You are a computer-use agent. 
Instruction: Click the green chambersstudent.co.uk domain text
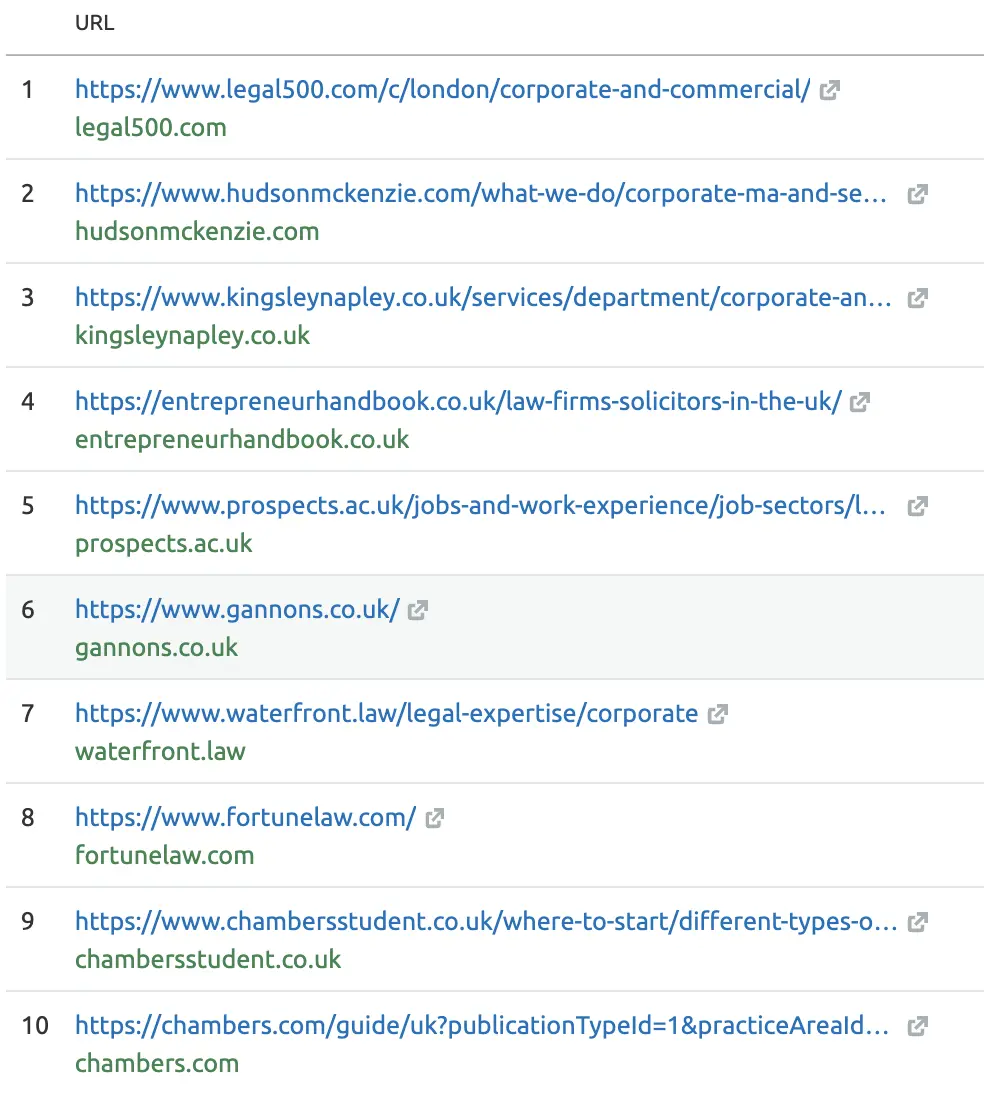pos(208,959)
